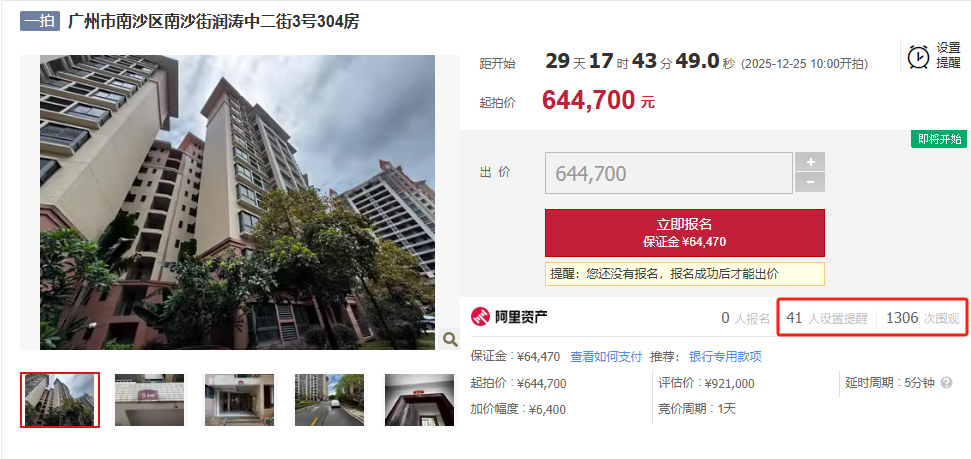Click the green 即将开始 status tag

939,139
